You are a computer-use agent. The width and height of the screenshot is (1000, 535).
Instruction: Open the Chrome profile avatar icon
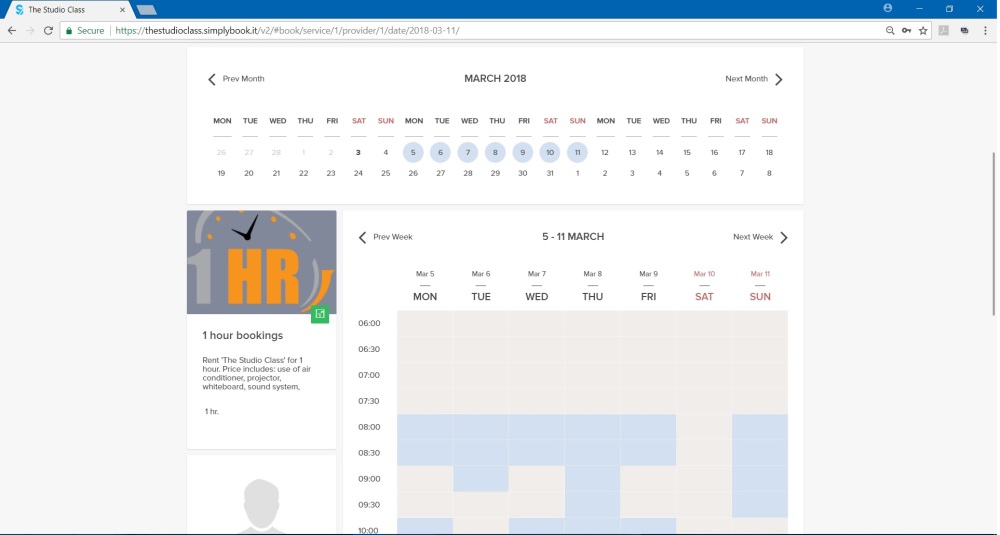pos(888,8)
